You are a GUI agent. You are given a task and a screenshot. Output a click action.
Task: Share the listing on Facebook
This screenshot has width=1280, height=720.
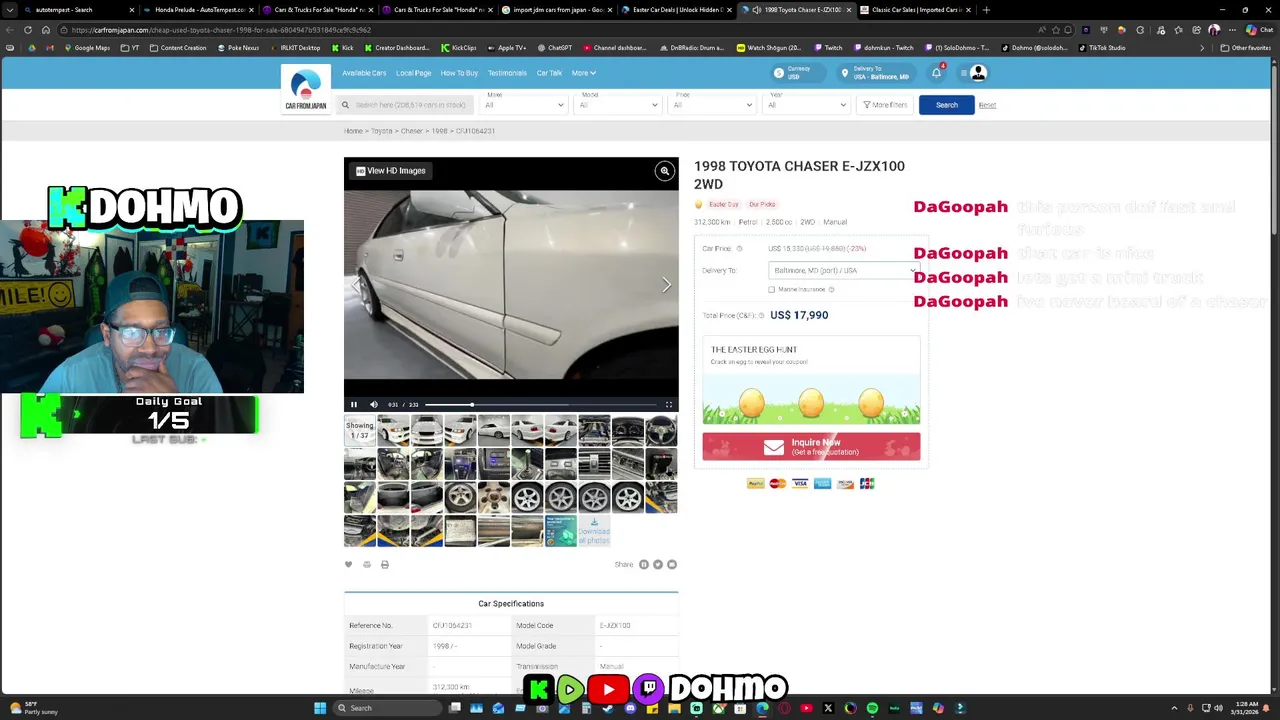point(644,564)
